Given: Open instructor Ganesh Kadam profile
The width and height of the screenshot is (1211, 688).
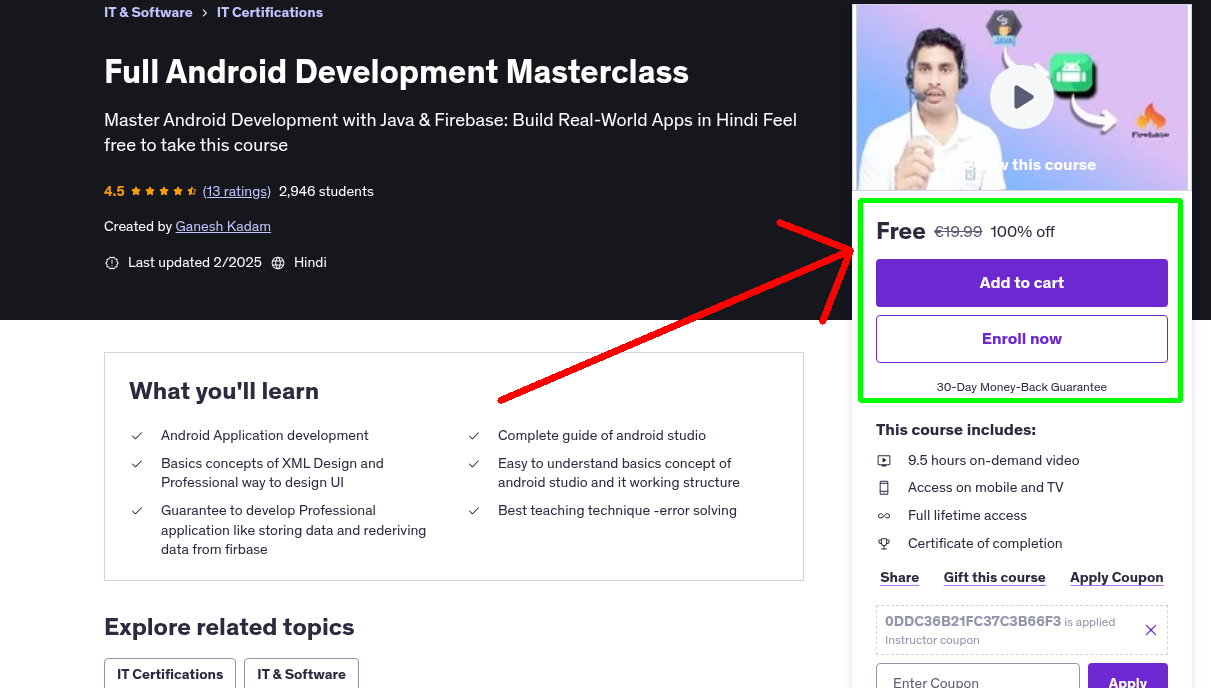Looking at the screenshot, I should [x=223, y=227].
